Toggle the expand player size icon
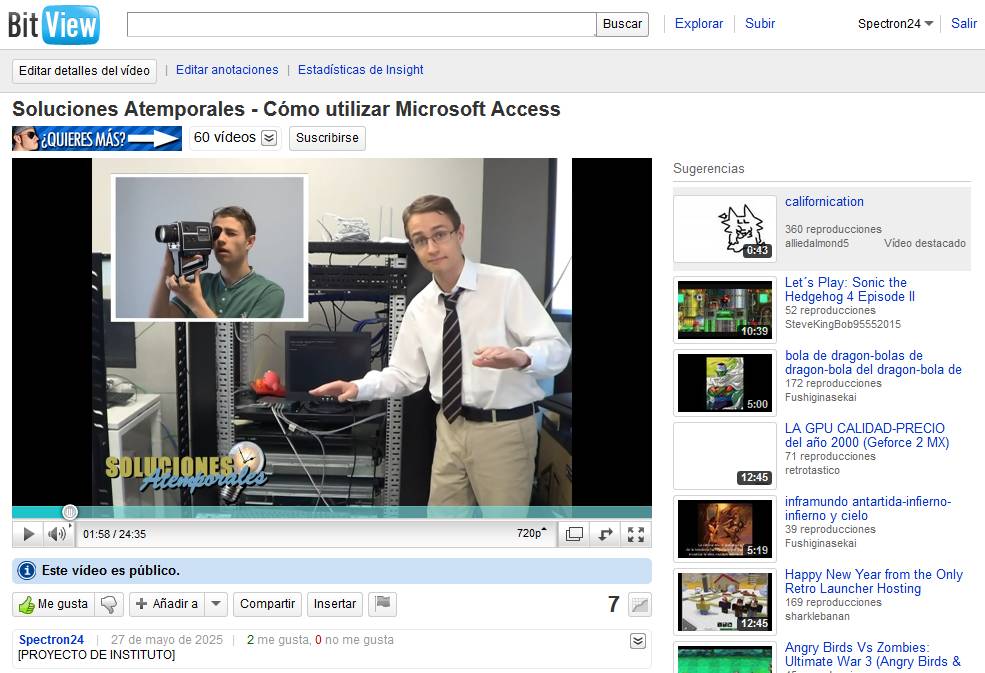Viewport: 985px width, 673px height. (x=574, y=534)
